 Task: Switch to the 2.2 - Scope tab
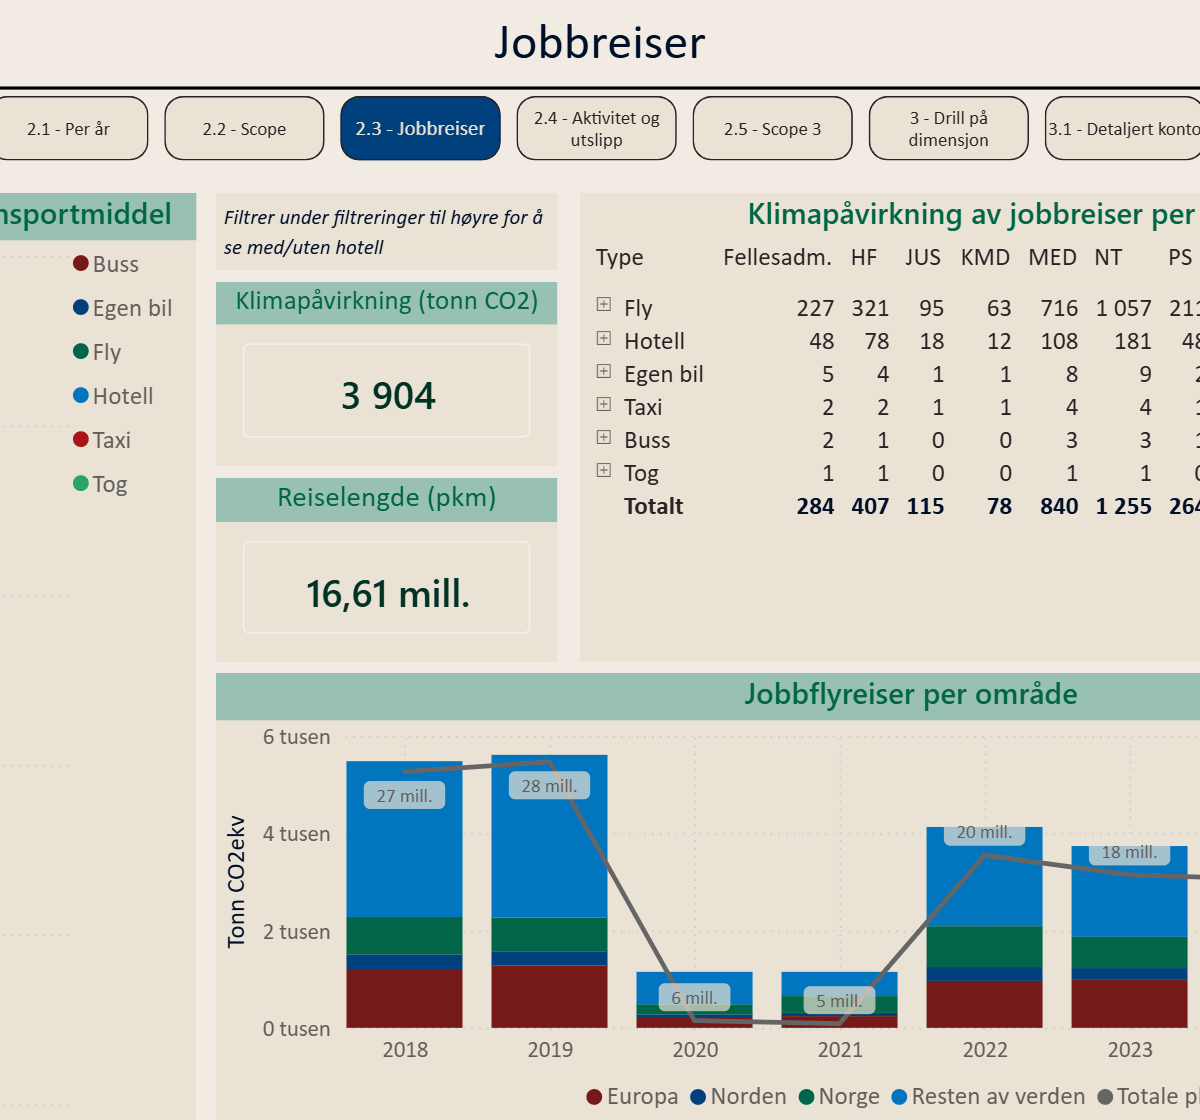[244, 129]
